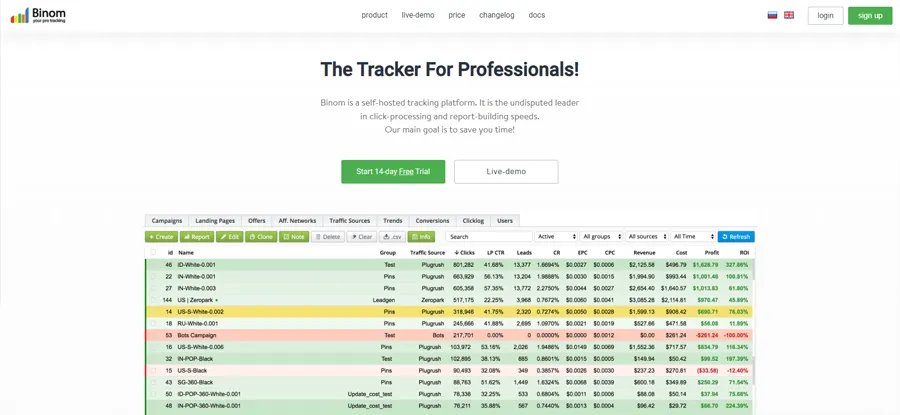Expand the All groups dropdown
900x415 pixels.
click(x=601, y=237)
